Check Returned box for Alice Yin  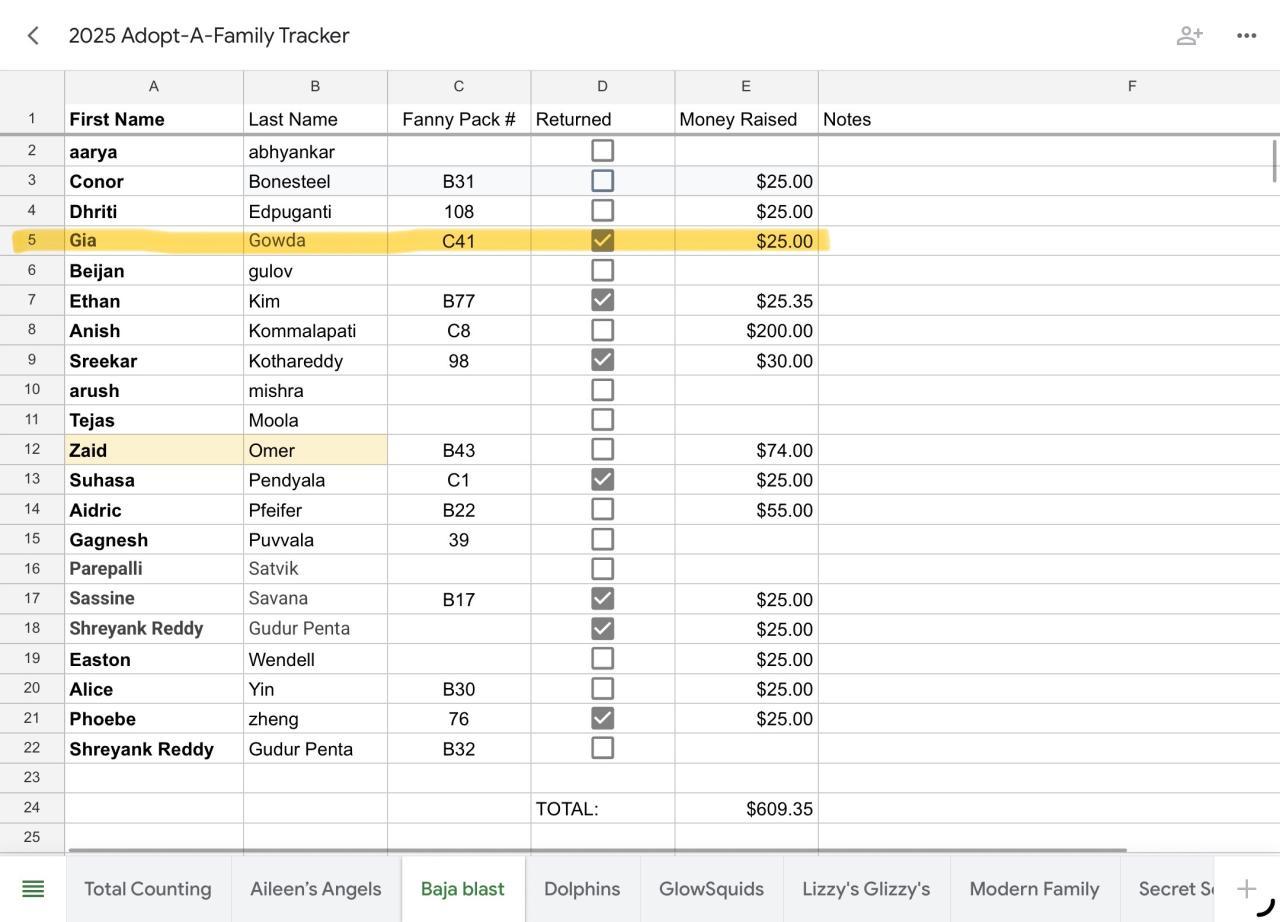[x=602, y=689]
